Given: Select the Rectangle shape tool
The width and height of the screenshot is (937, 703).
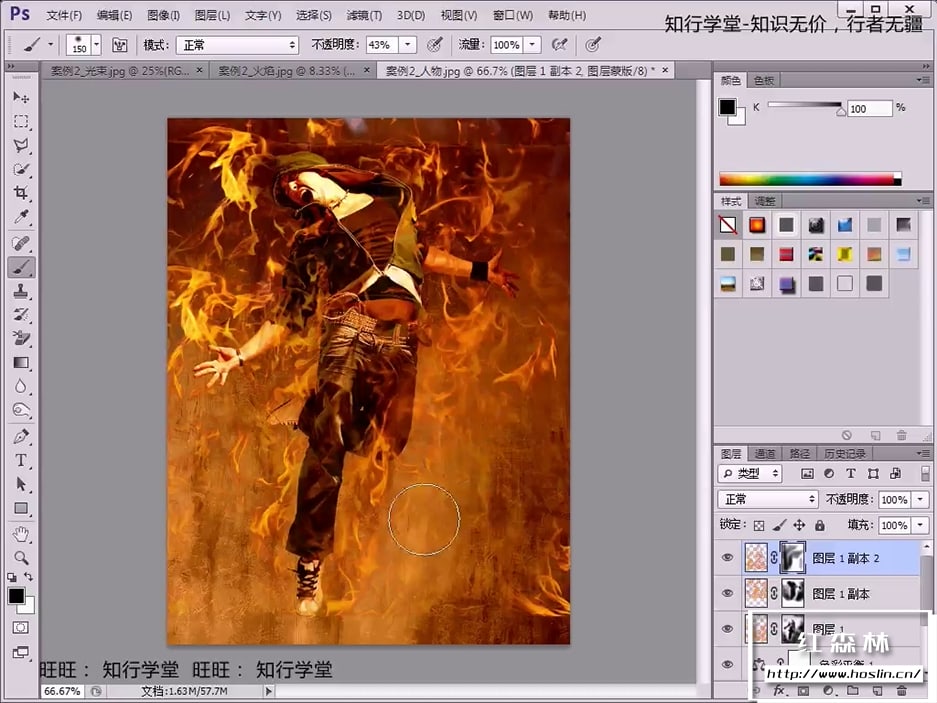Looking at the screenshot, I should (x=21, y=508).
